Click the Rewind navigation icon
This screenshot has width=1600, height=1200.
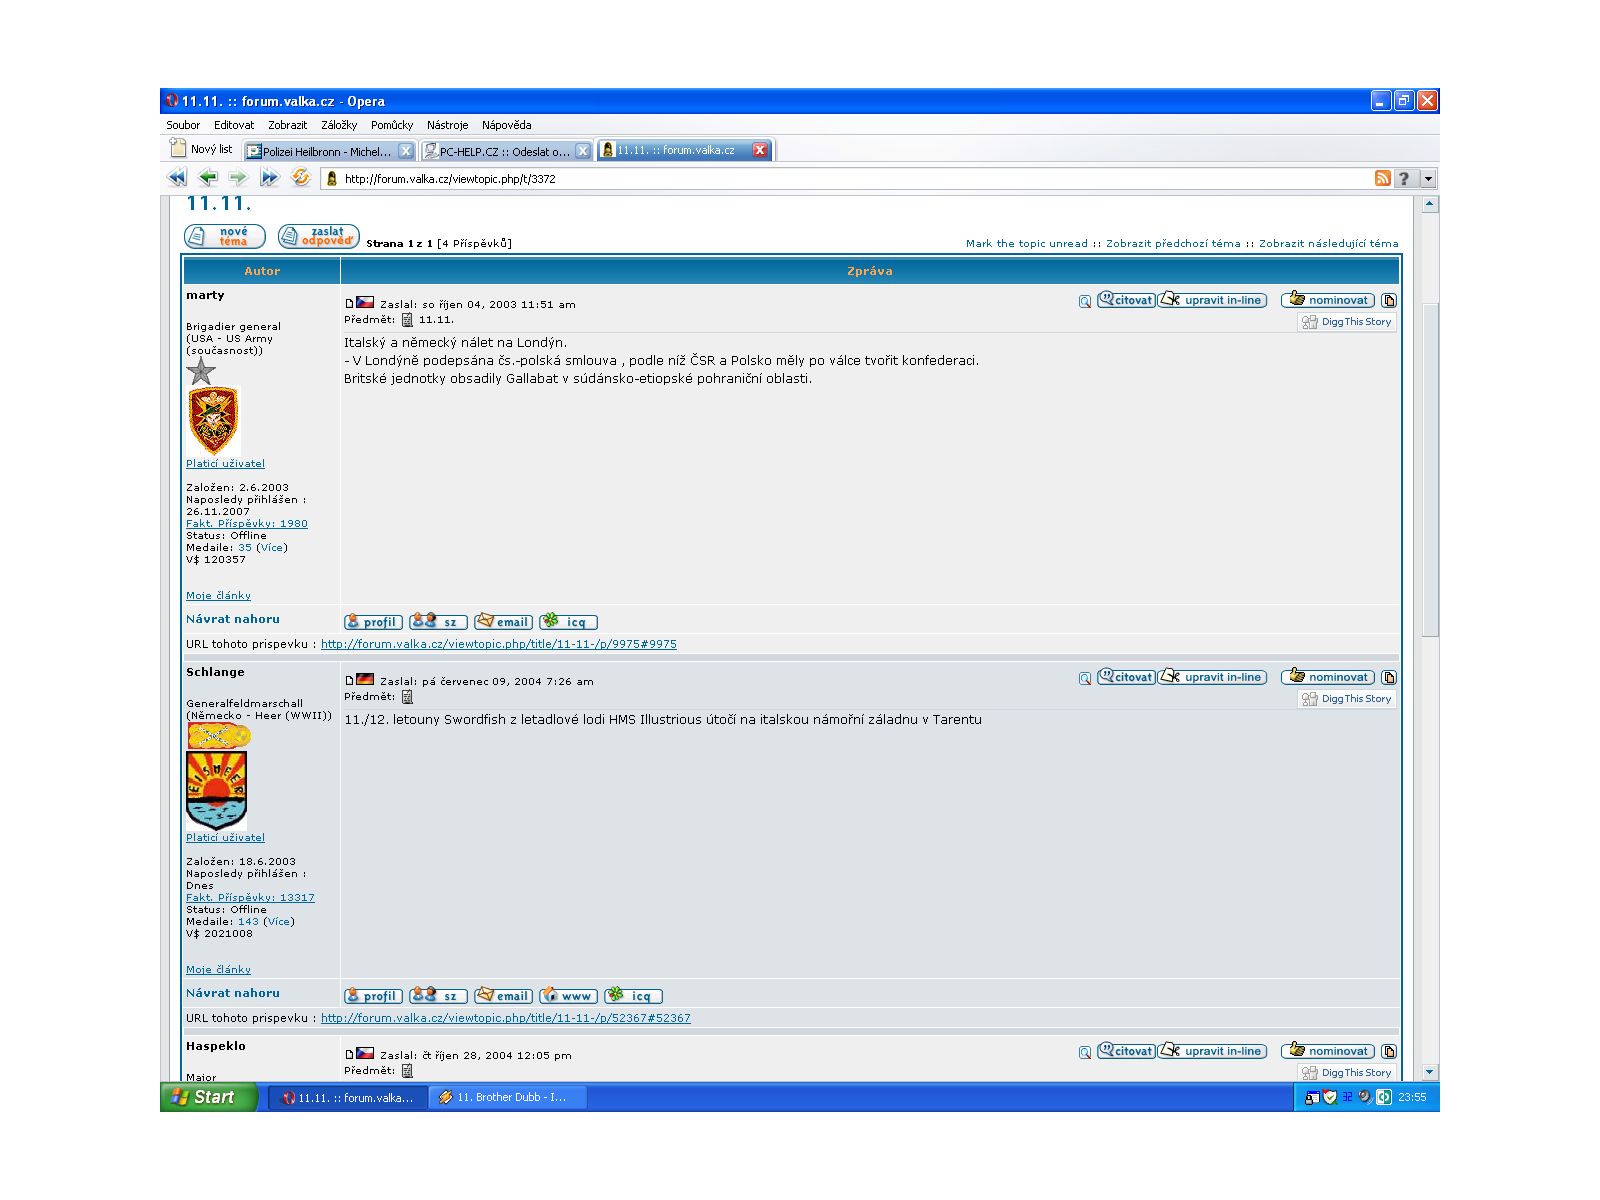coord(177,178)
